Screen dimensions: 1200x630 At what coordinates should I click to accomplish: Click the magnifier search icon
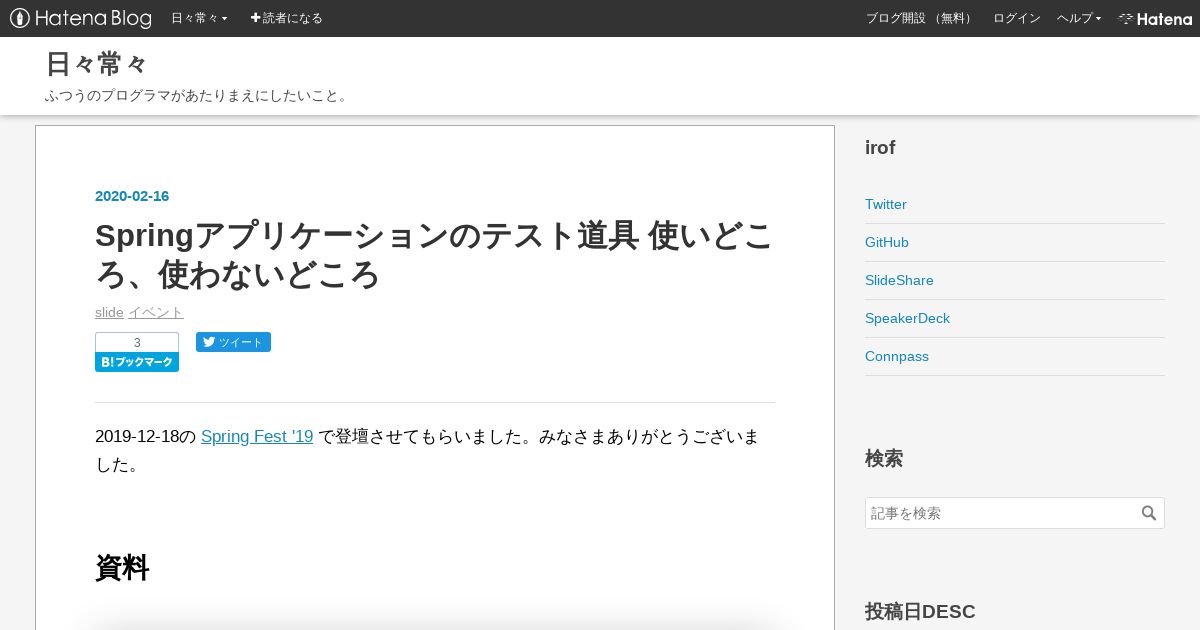[x=1149, y=513]
